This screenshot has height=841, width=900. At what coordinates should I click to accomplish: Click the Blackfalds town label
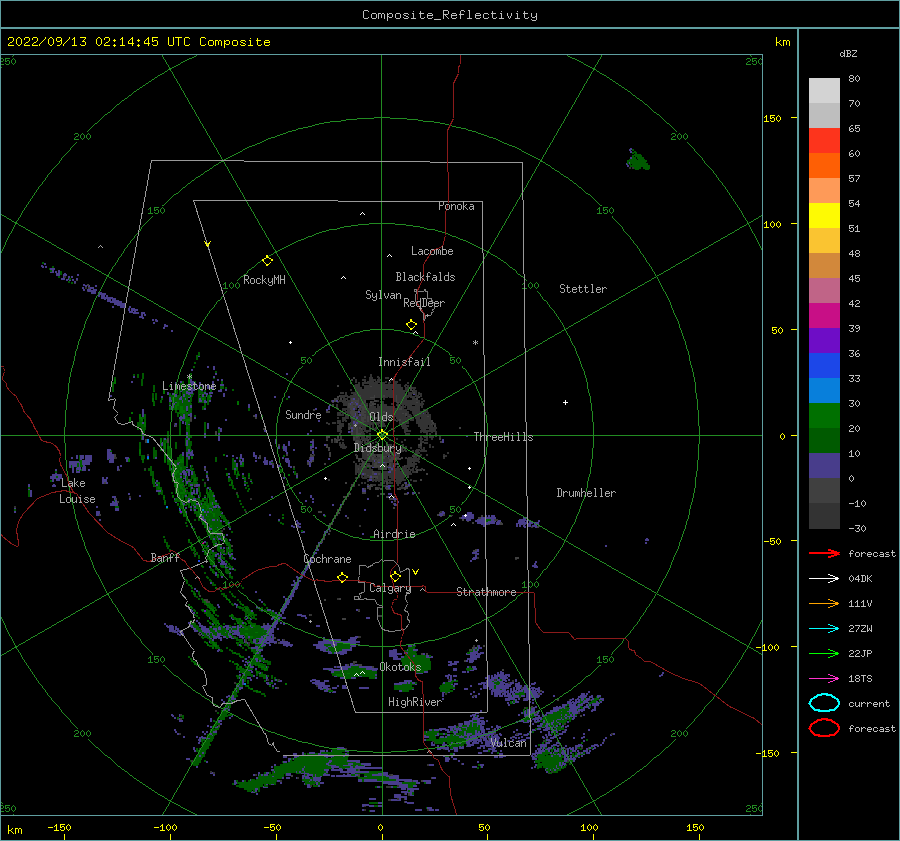[x=425, y=277]
